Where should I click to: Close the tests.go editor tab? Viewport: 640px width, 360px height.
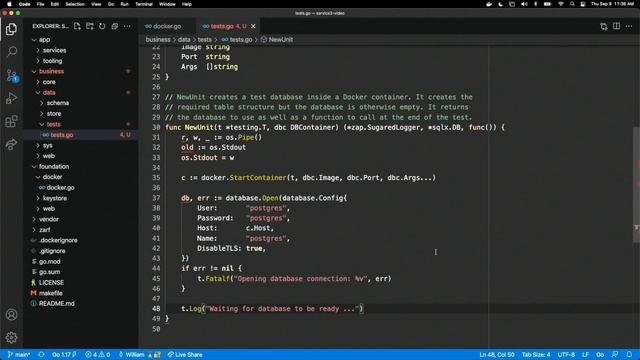(x=253, y=26)
